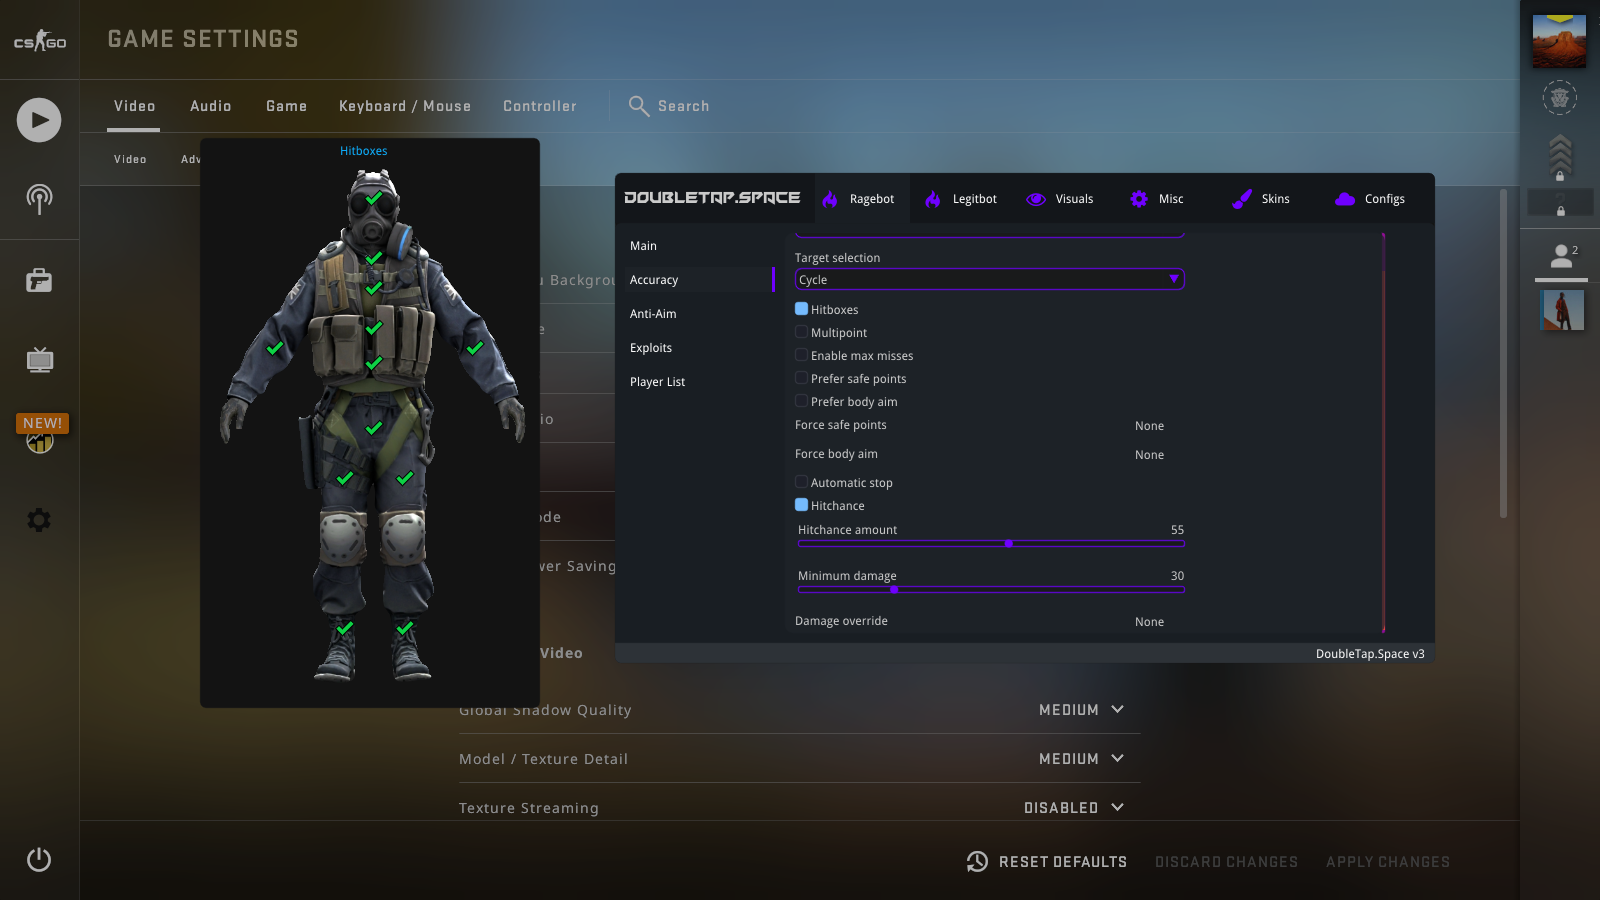Select the Video main tab
The height and width of the screenshot is (900, 1600).
tap(134, 106)
